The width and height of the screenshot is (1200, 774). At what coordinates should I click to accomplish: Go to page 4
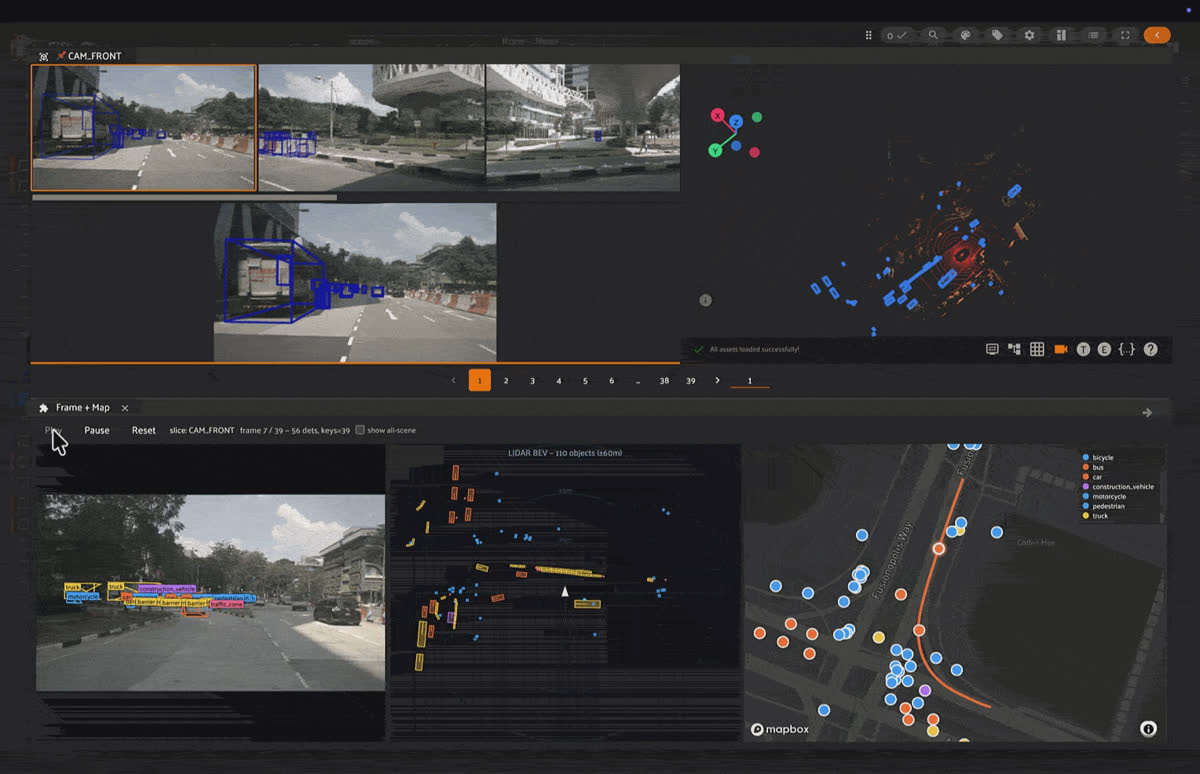[559, 380]
